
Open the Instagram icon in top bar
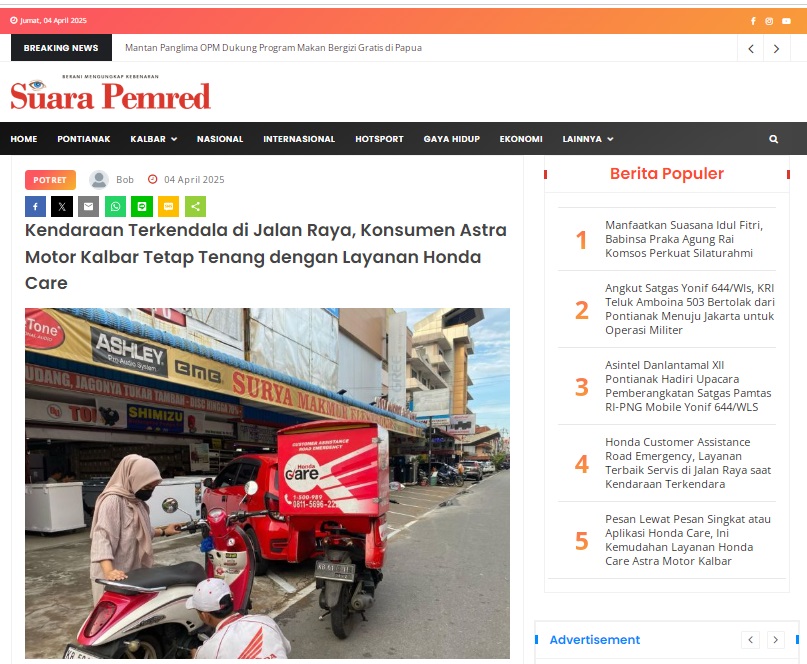pos(769,21)
